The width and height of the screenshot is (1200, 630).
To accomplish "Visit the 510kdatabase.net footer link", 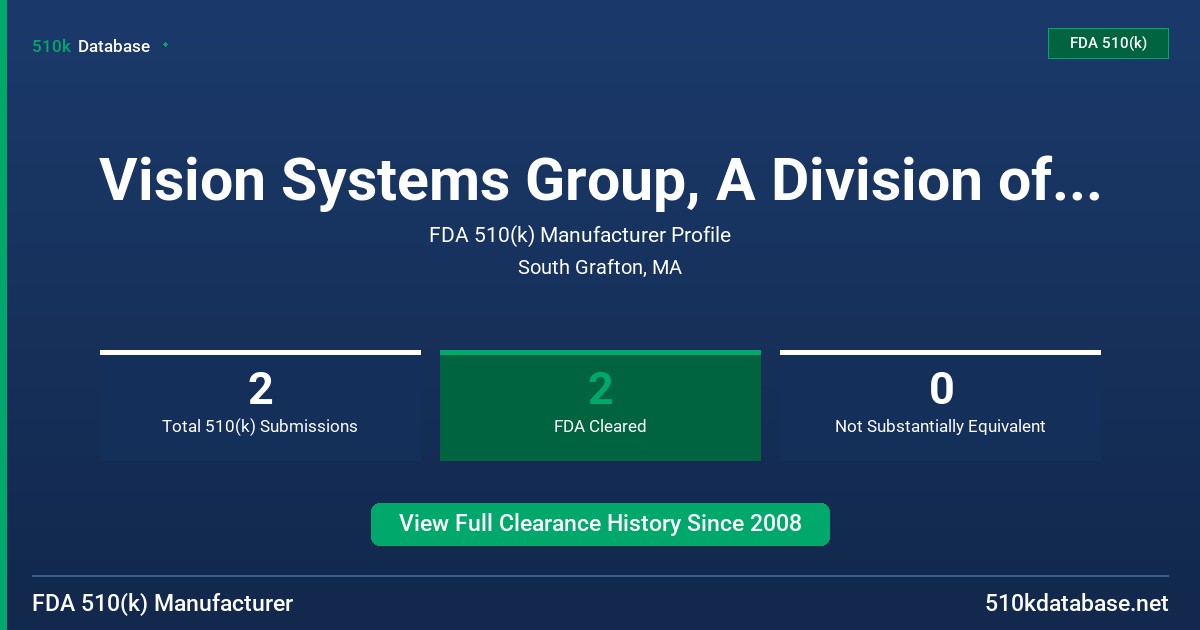I will point(1077,603).
